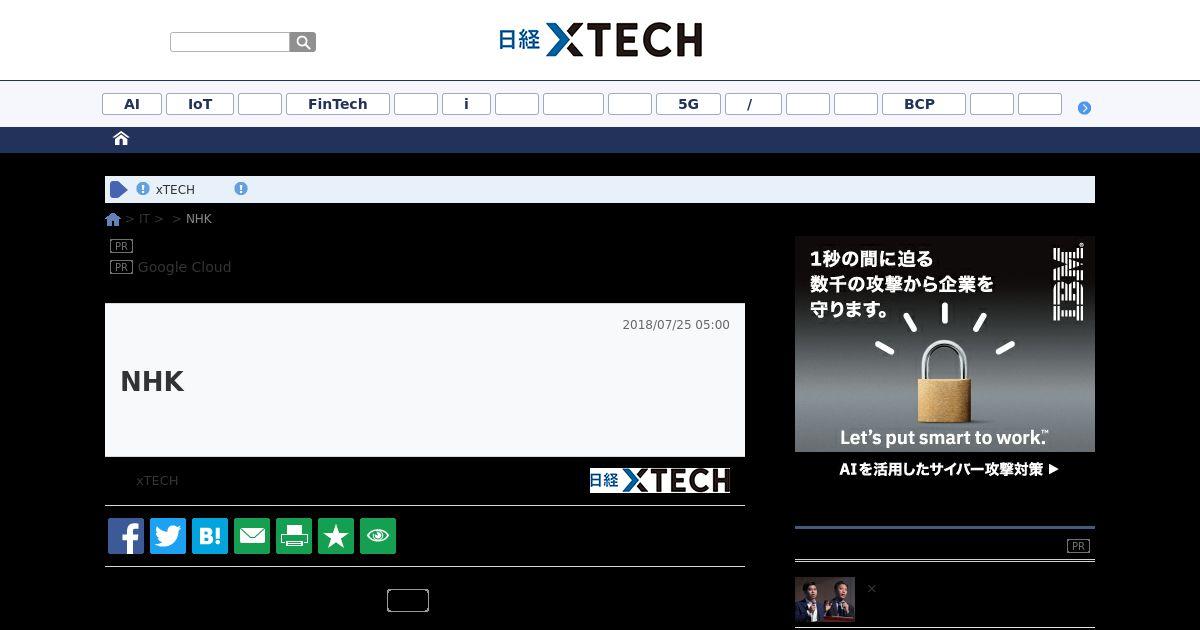Bookmark with Hatena B! icon
Viewport: 1200px width, 630px height.
[210, 536]
